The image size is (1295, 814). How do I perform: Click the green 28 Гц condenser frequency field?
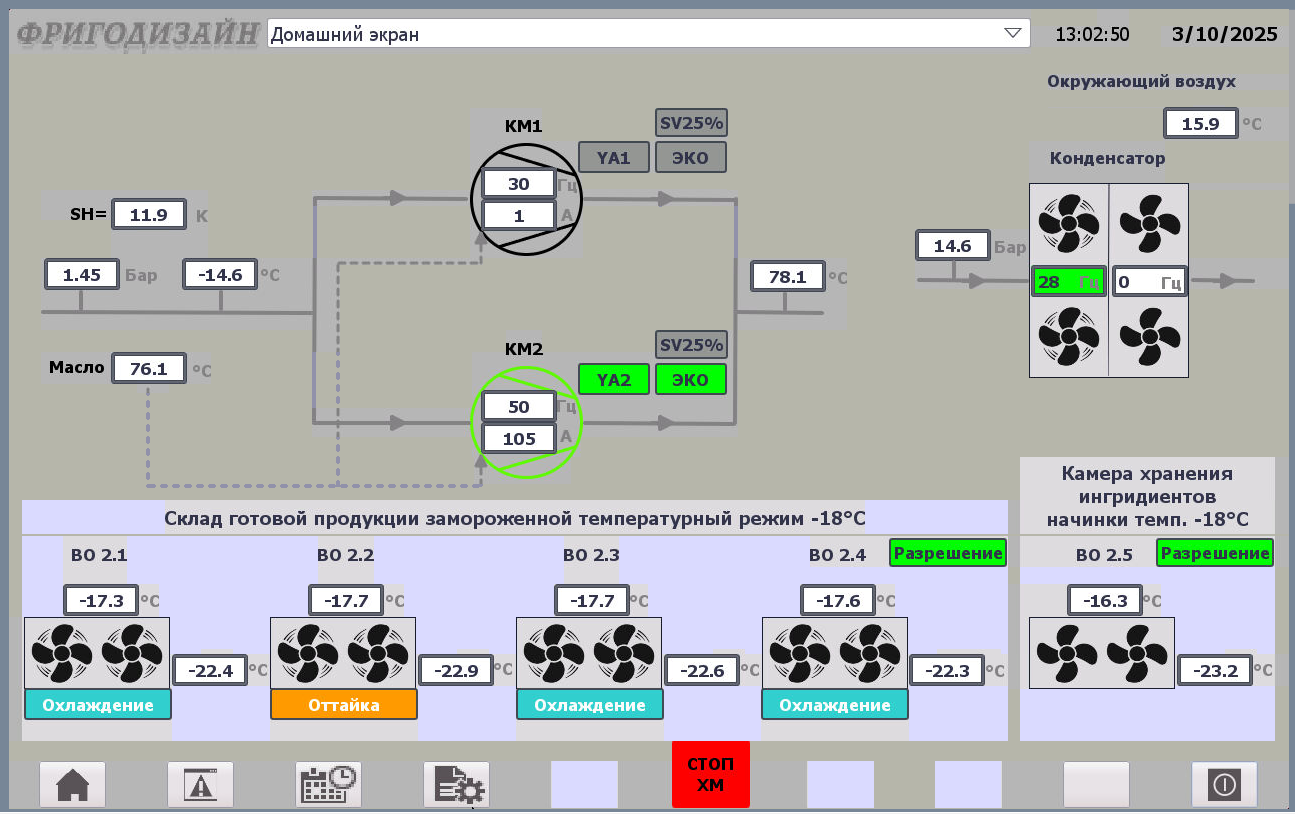1068,283
